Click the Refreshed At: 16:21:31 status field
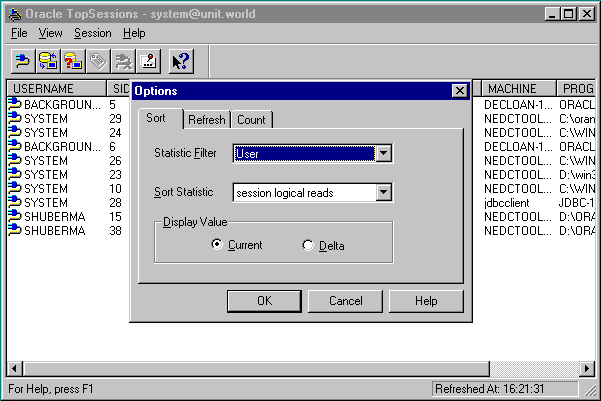This screenshot has width=601, height=401. pos(505,389)
